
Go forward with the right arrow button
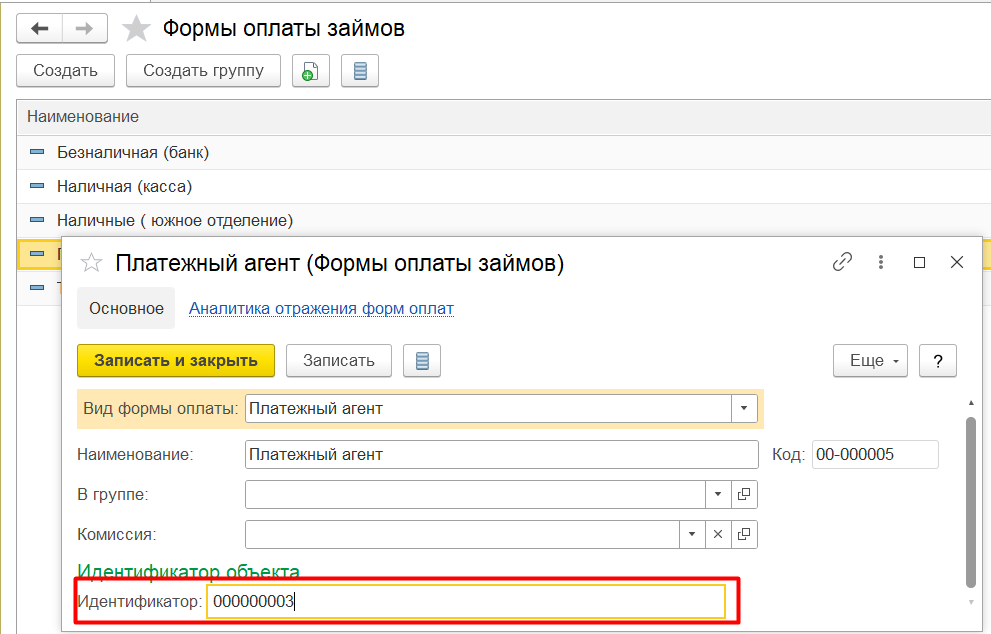[x=85, y=28]
